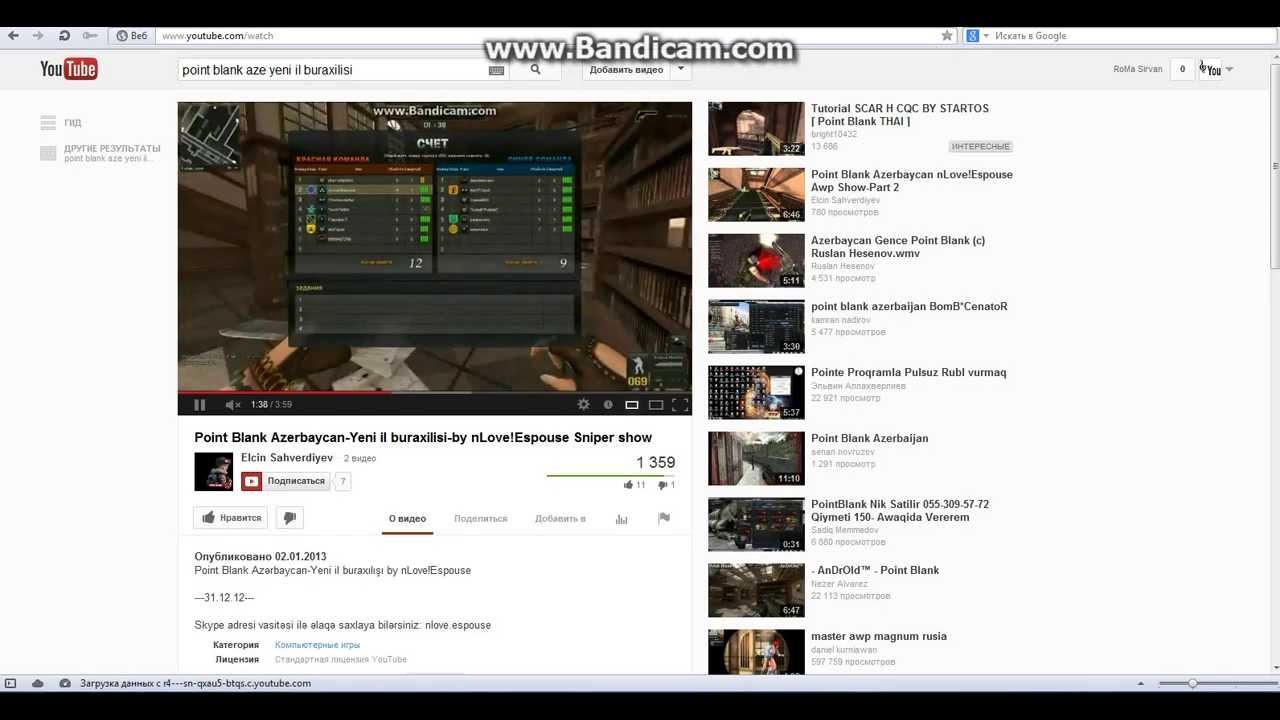Screen dimensions: 1280x720
Task: Seek on the red video progress bar
Action: click(435, 392)
